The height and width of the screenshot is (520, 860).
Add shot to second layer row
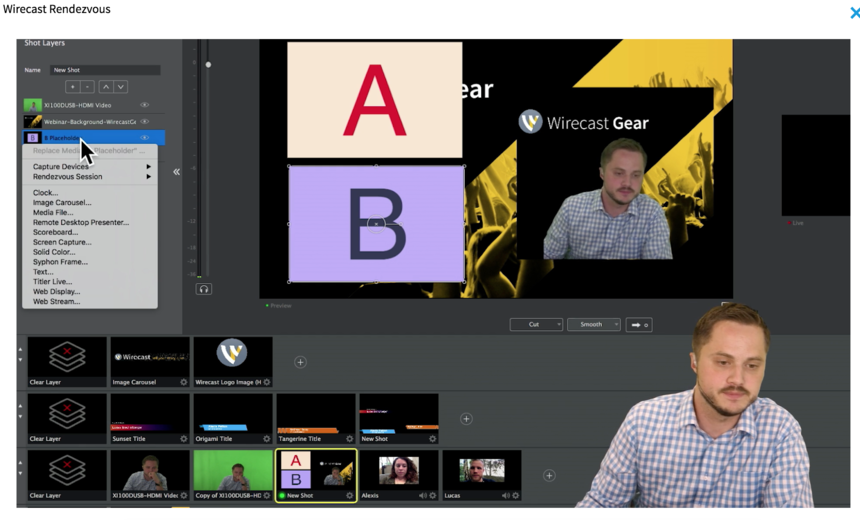(x=466, y=419)
